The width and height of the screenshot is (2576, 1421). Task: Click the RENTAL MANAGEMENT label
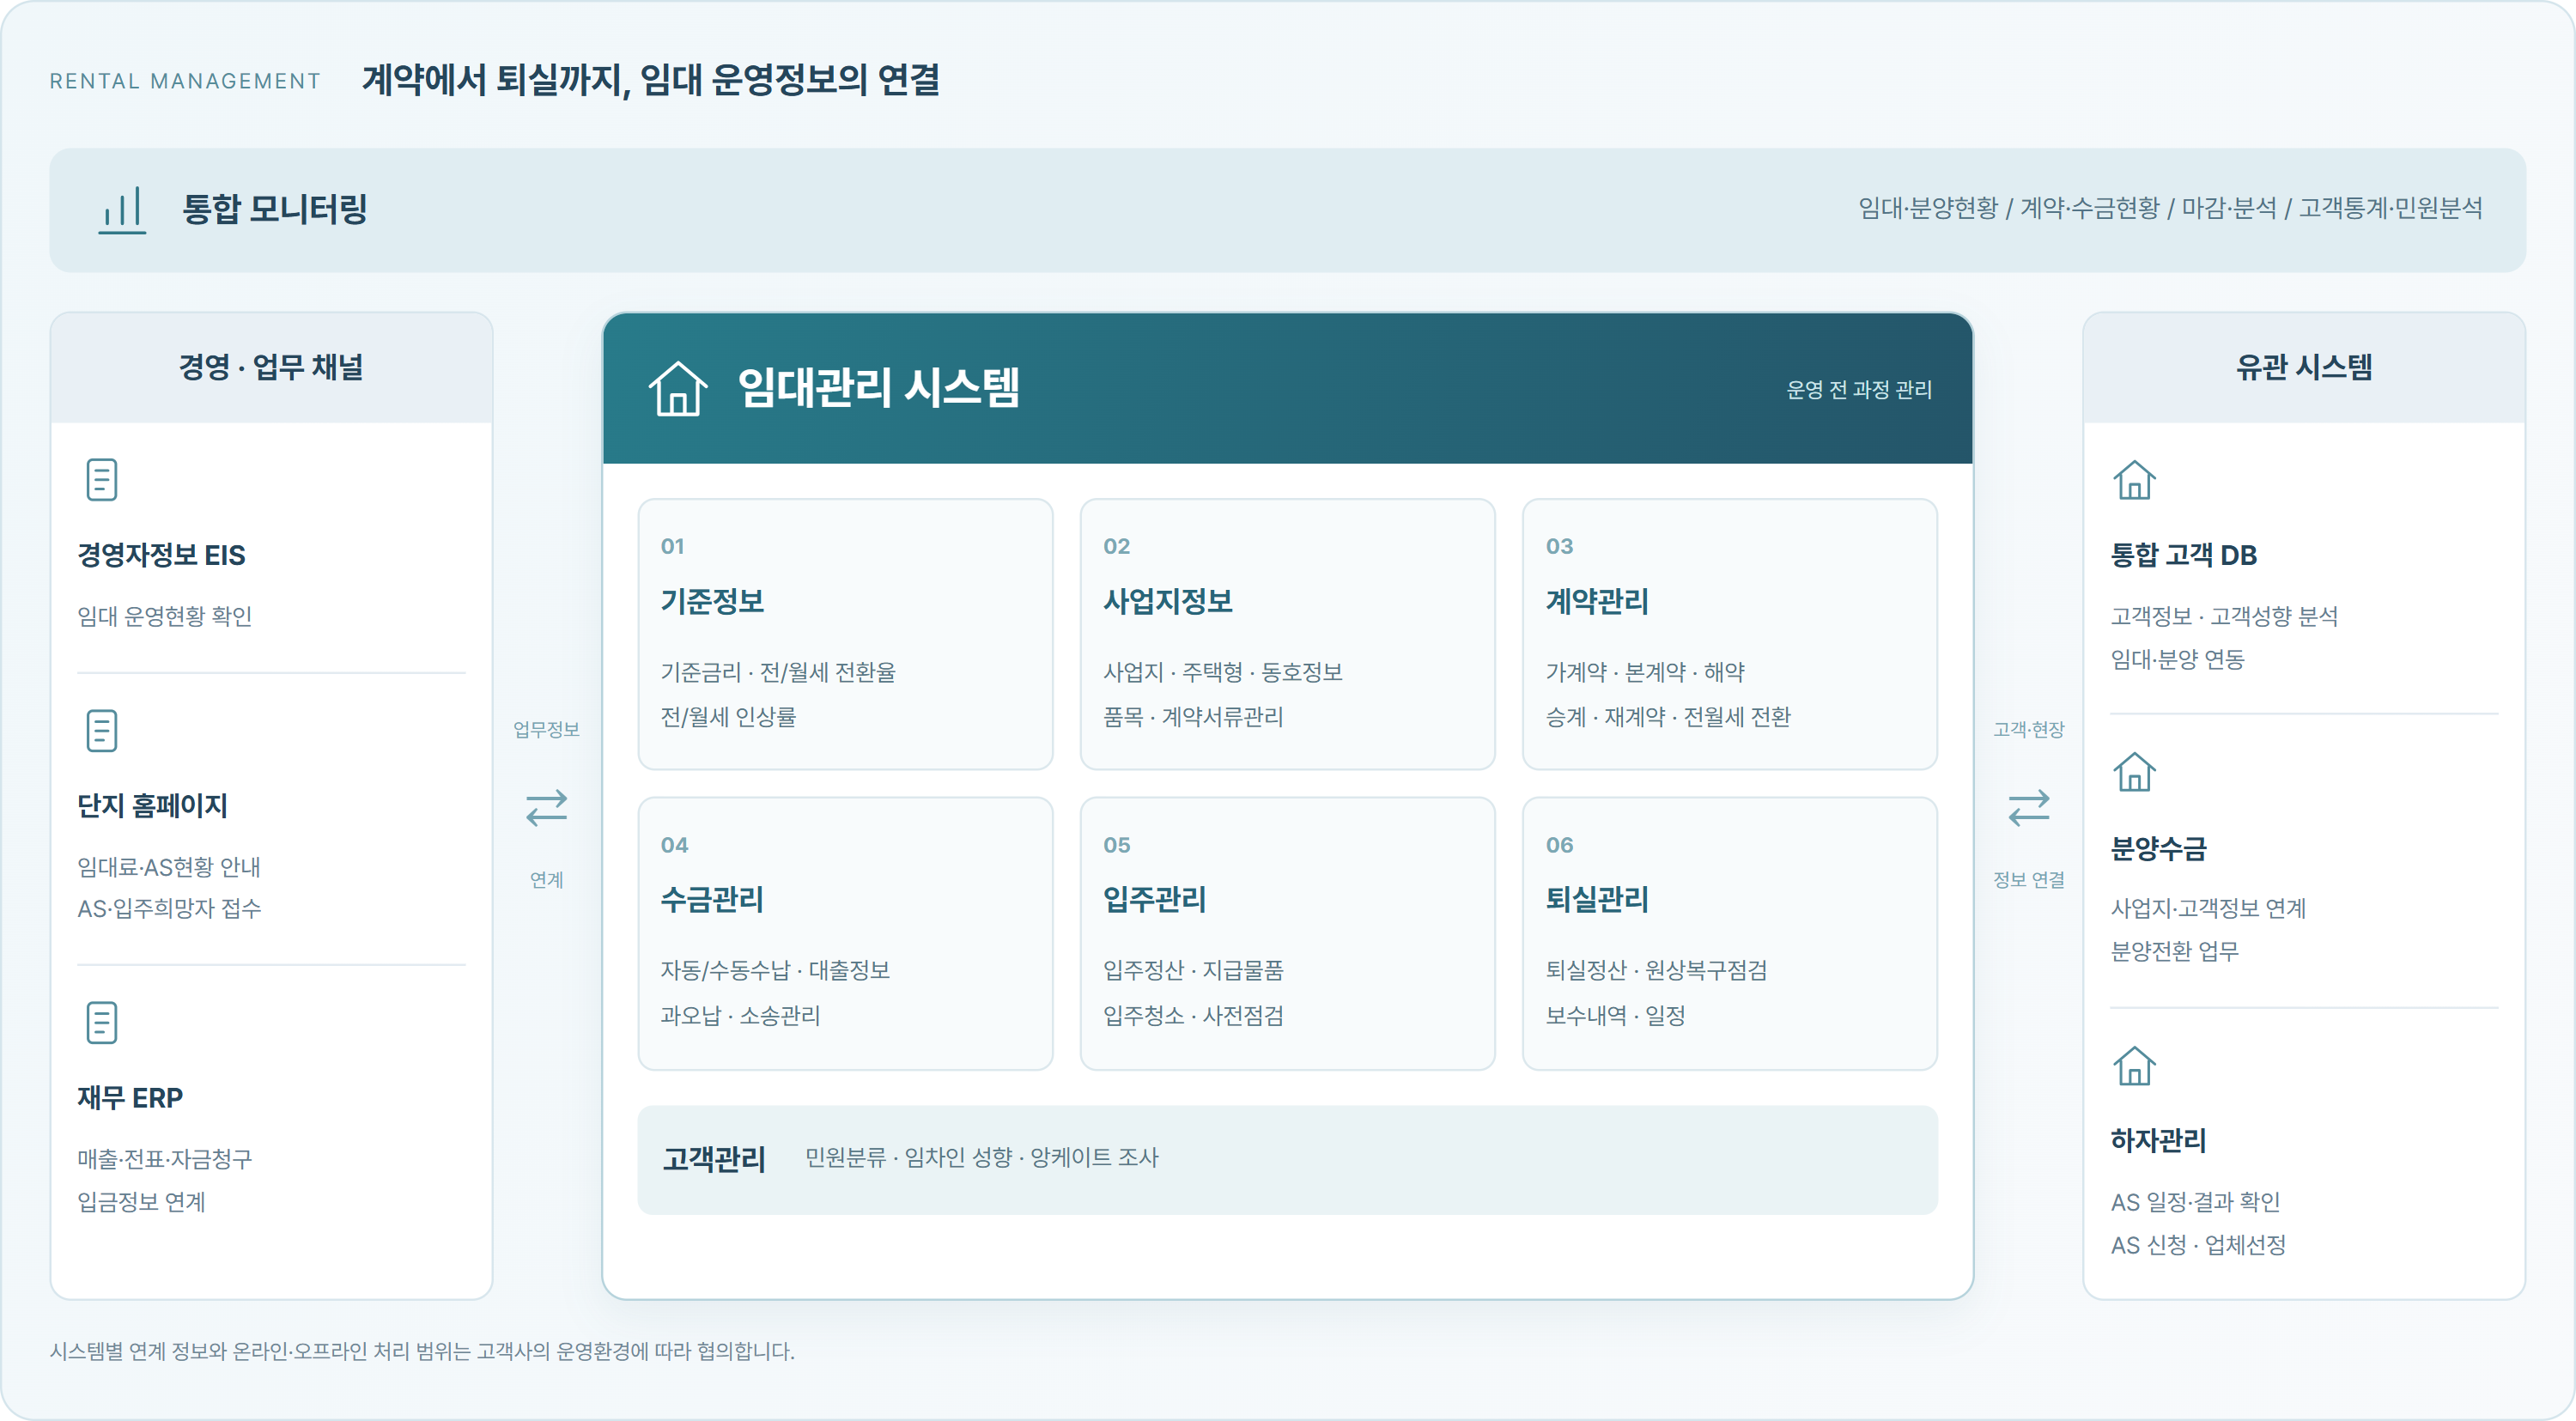point(185,81)
